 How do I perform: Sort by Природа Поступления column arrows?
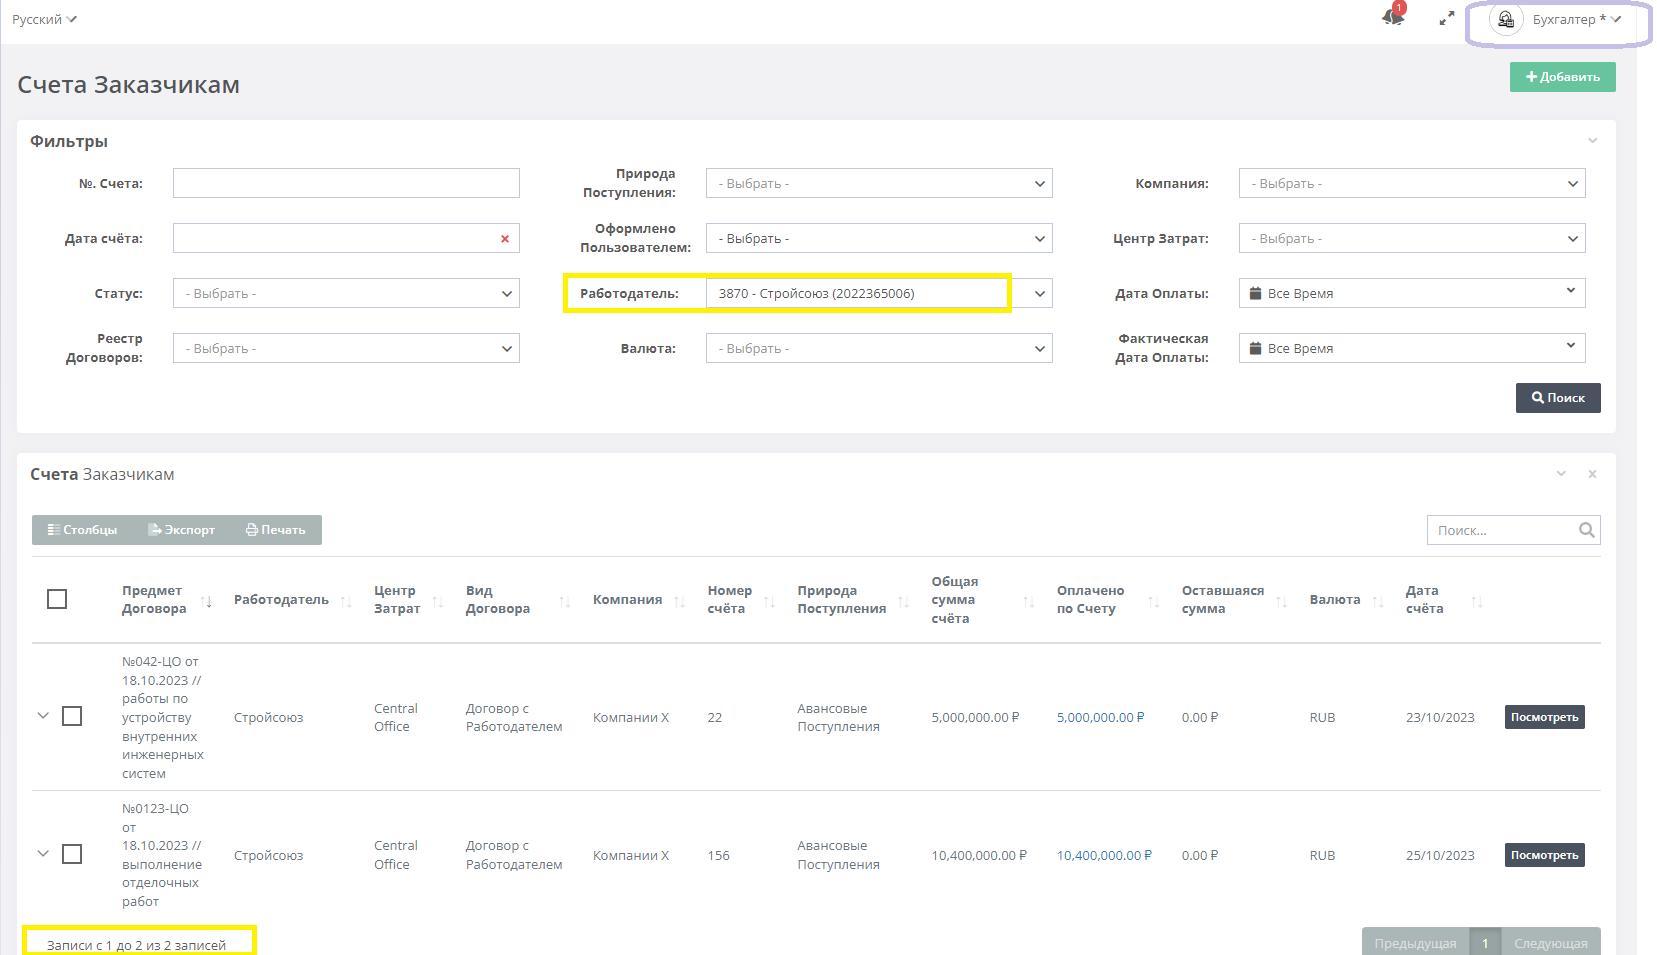[903, 601]
